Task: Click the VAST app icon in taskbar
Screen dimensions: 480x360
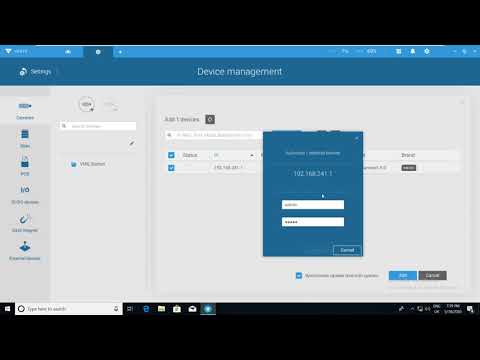Action: coord(208,309)
